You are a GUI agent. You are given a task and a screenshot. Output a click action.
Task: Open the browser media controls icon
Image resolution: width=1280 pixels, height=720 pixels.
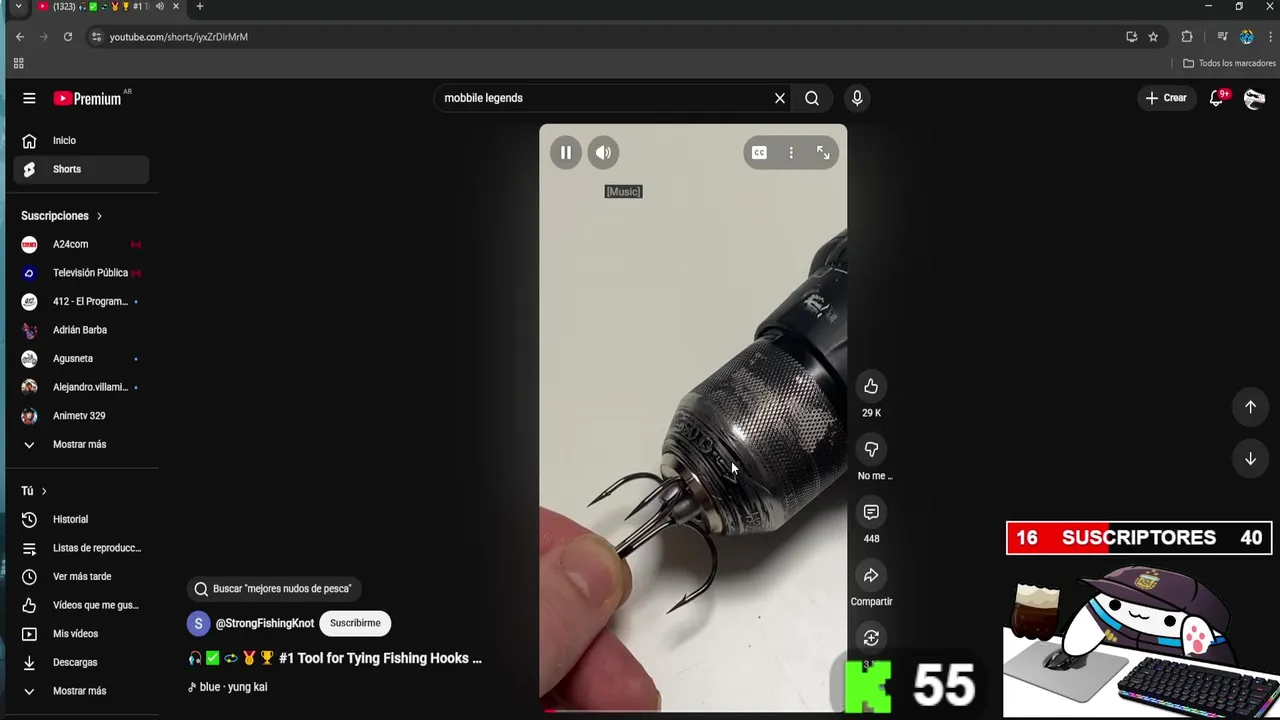(x=1222, y=37)
